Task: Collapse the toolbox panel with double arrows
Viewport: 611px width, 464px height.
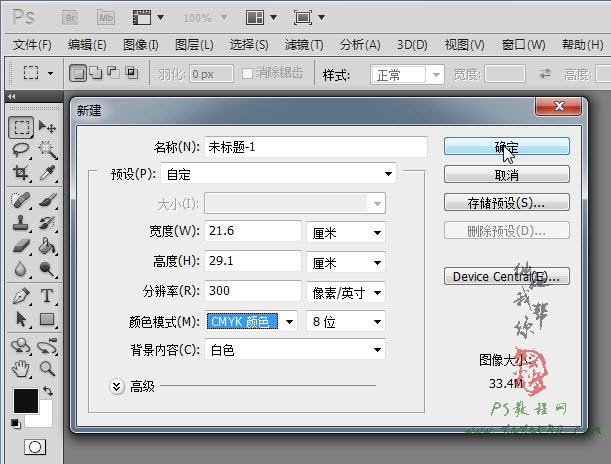Action: pos(12,97)
